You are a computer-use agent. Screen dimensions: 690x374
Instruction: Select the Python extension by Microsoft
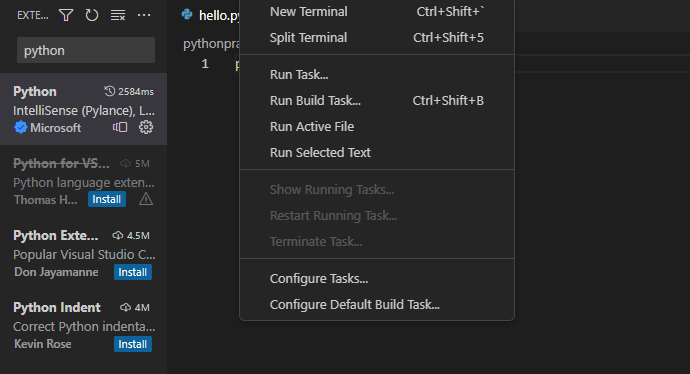click(84, 109)
